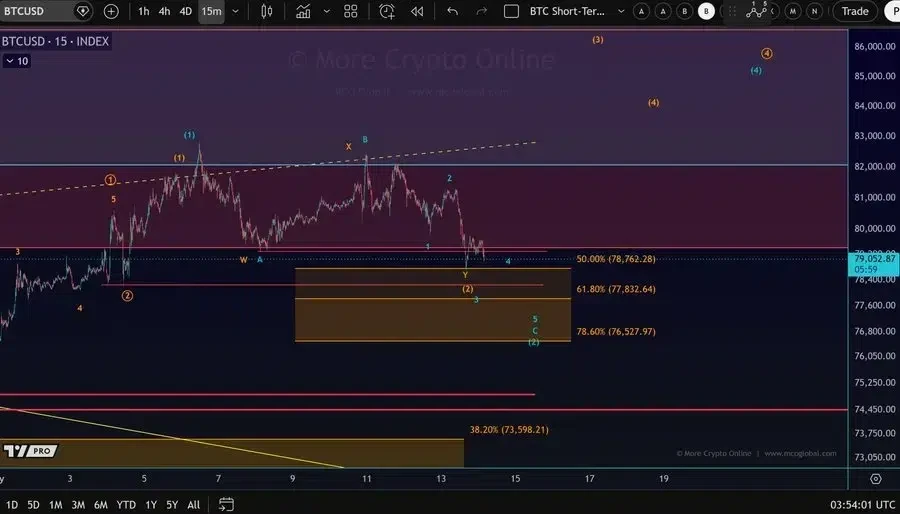
Task: Click the unselected circled B button
Action: [685, 11]
